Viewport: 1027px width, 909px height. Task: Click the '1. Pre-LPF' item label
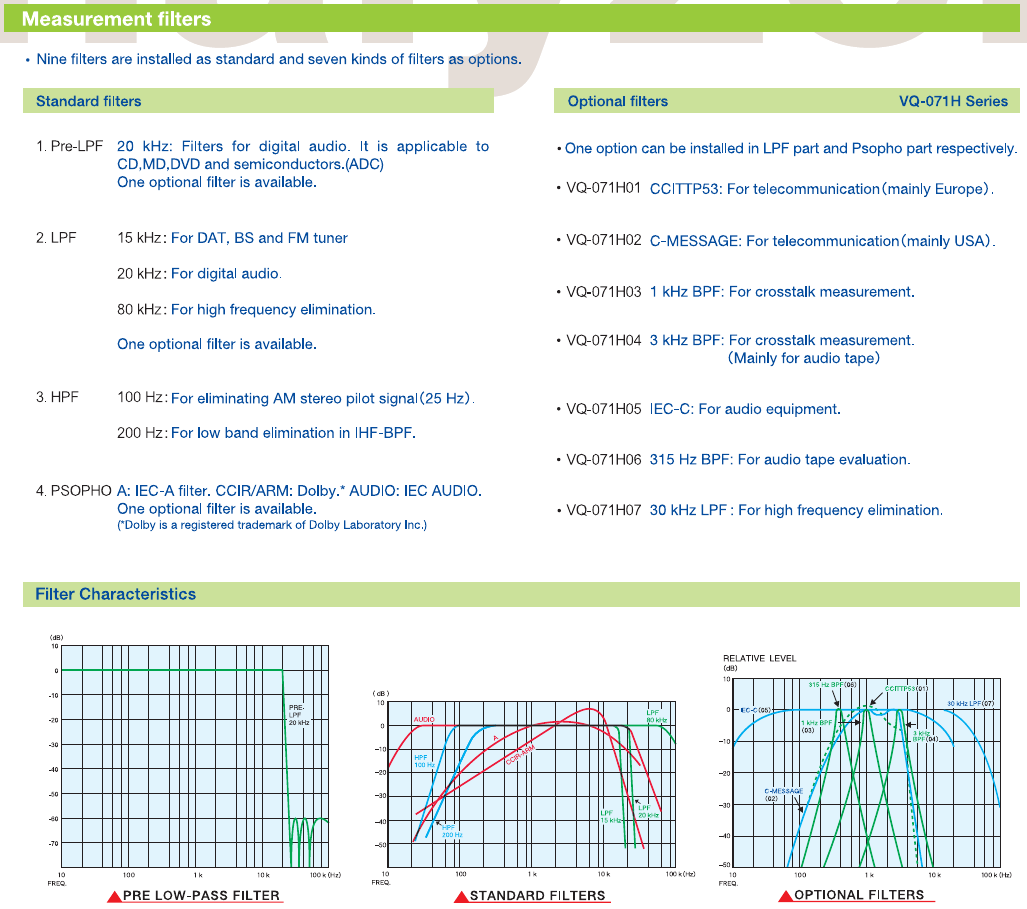click(x=69, y=146)
